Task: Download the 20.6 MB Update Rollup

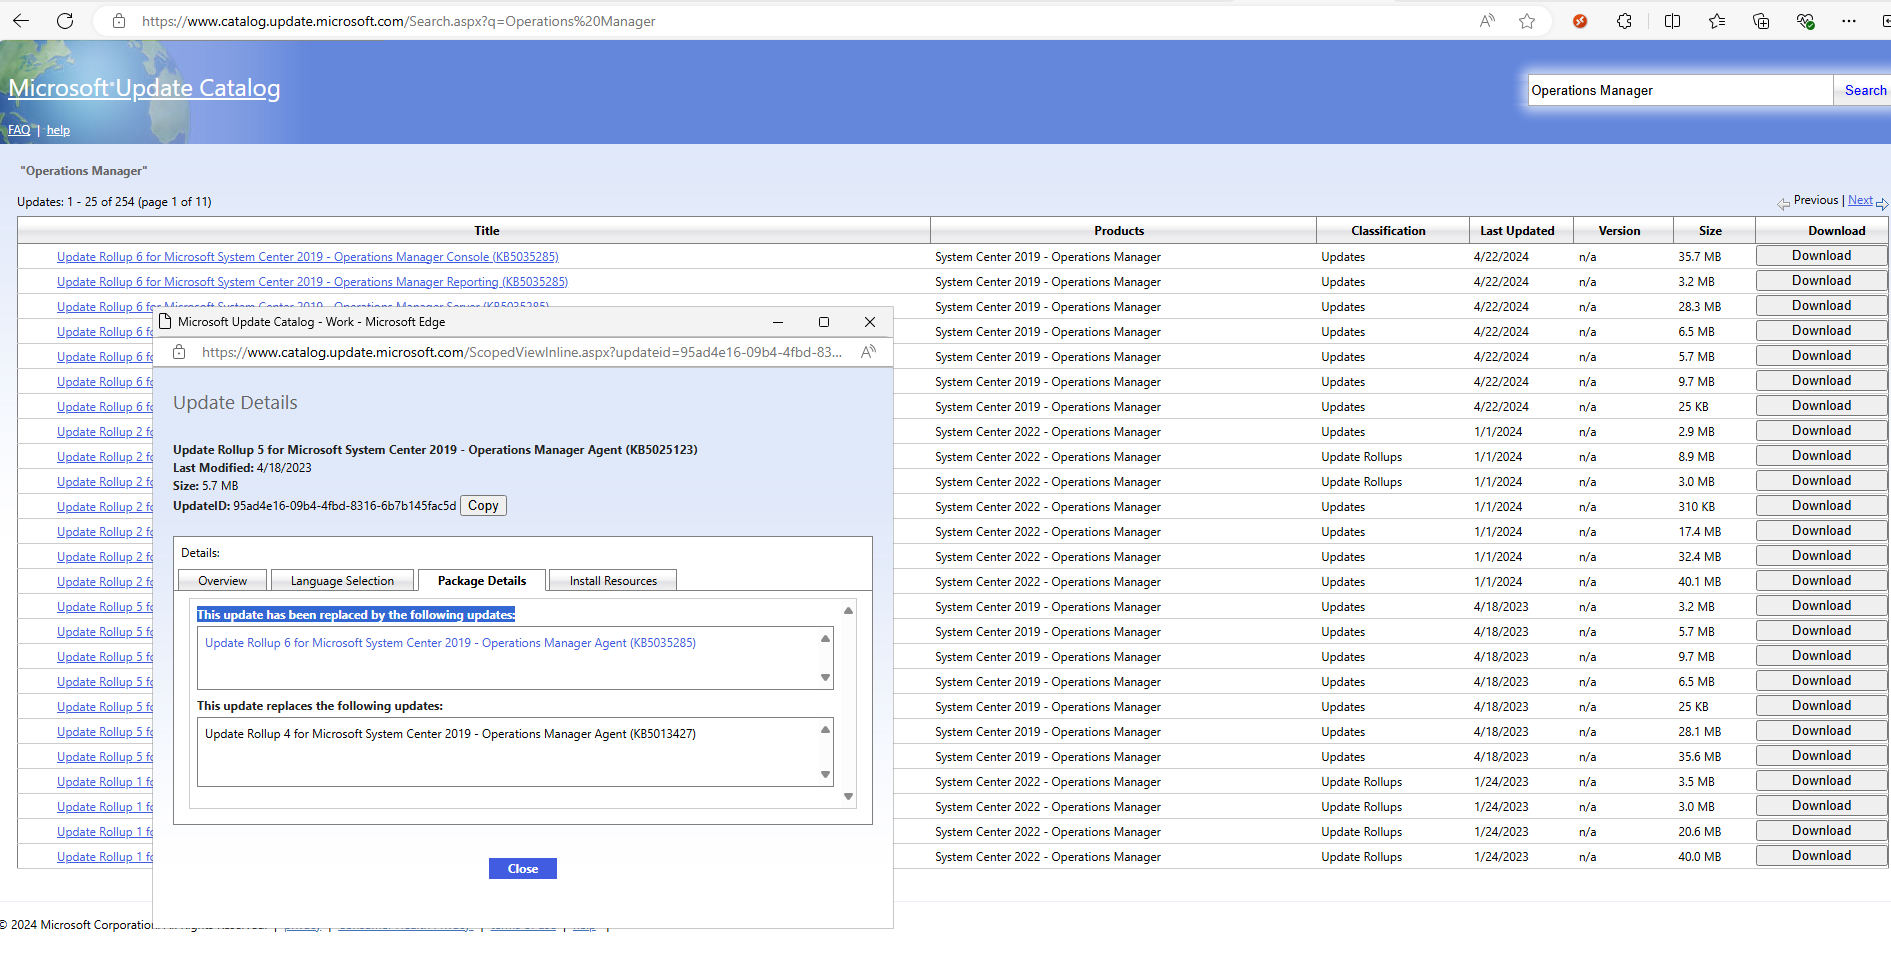Action: (x=1821, y=831)
